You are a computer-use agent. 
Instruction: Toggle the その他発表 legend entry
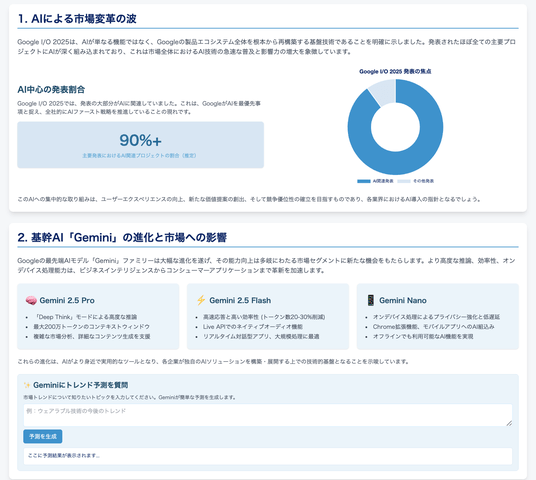(x=416, y=181)
